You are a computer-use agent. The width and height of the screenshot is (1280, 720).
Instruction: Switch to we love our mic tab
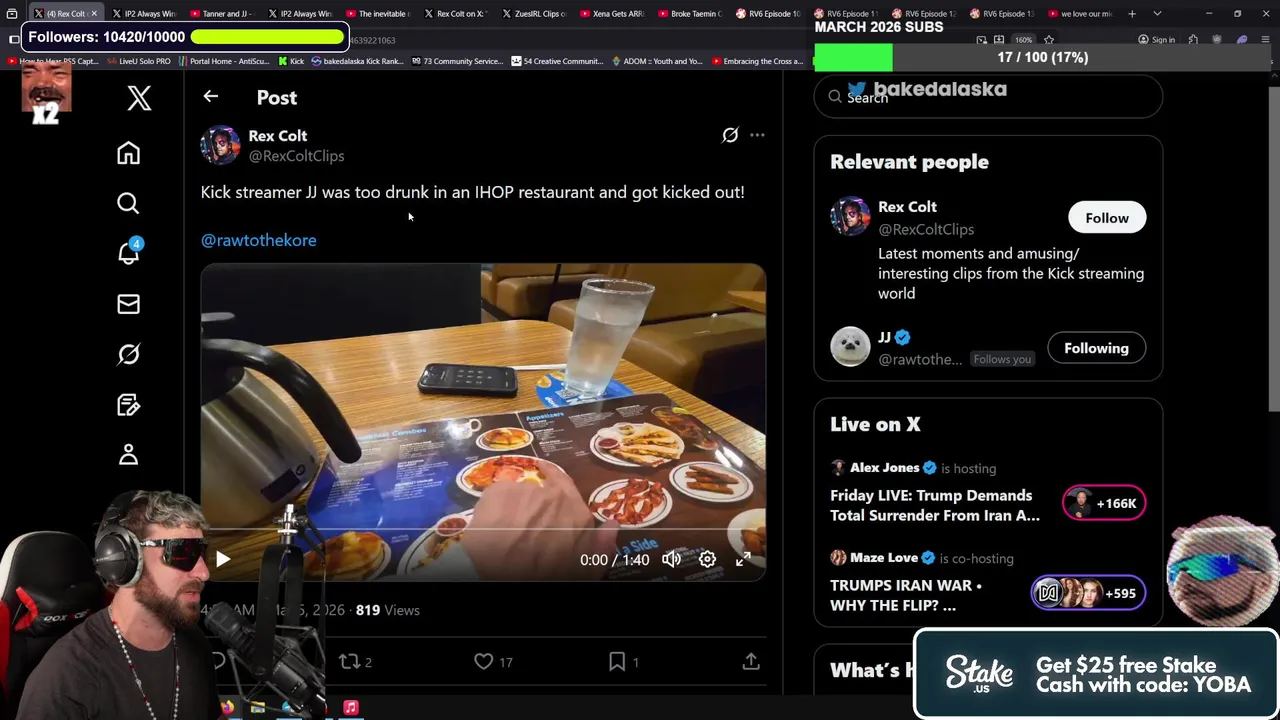[x=1083, y=14]
